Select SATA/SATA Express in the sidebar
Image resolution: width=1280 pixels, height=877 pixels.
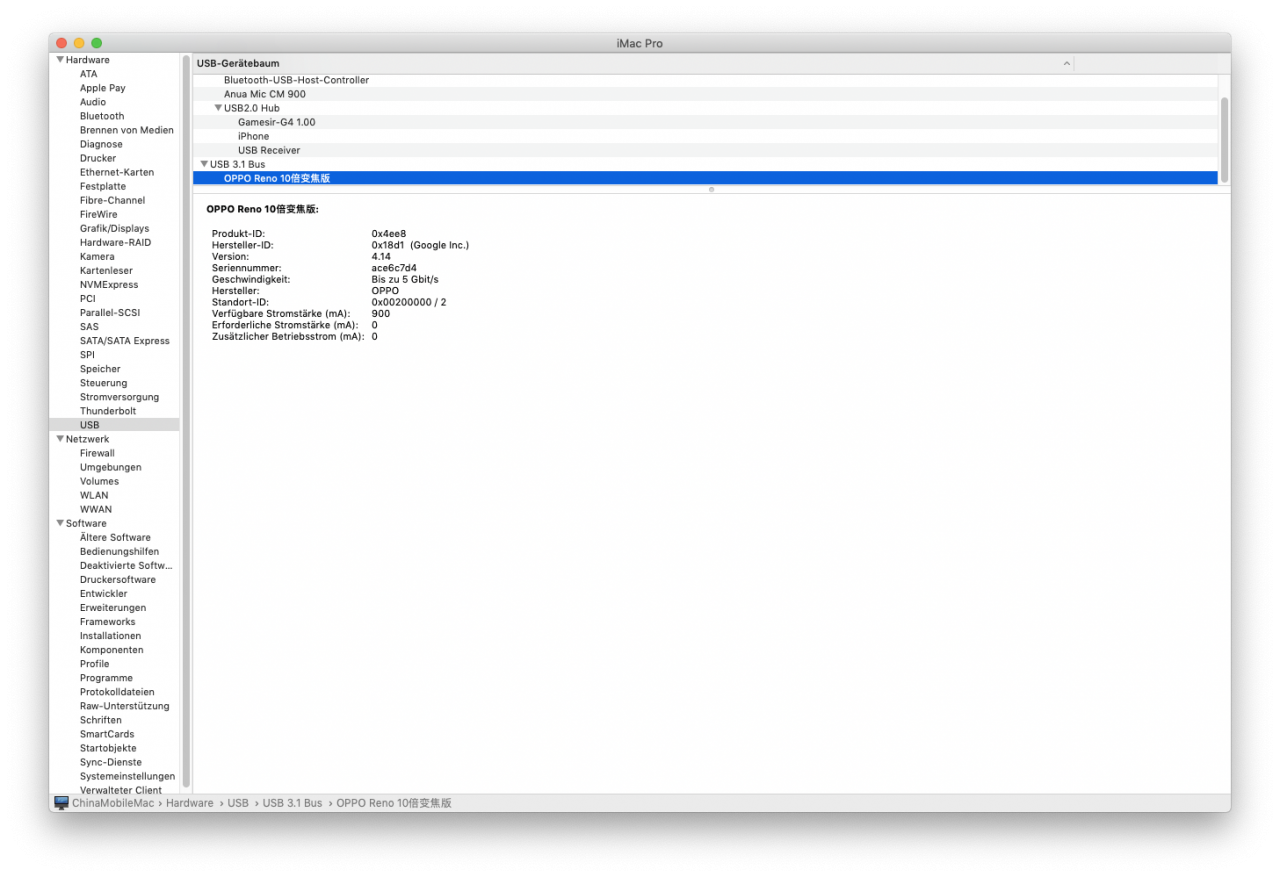point(125,340)
